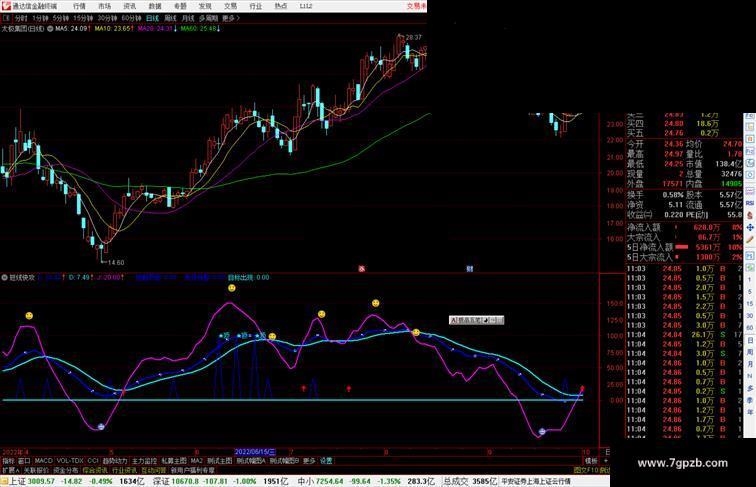Switch chart to 分时 period
The width and height of the screenshot is (756, 487).
pos(21,18)
